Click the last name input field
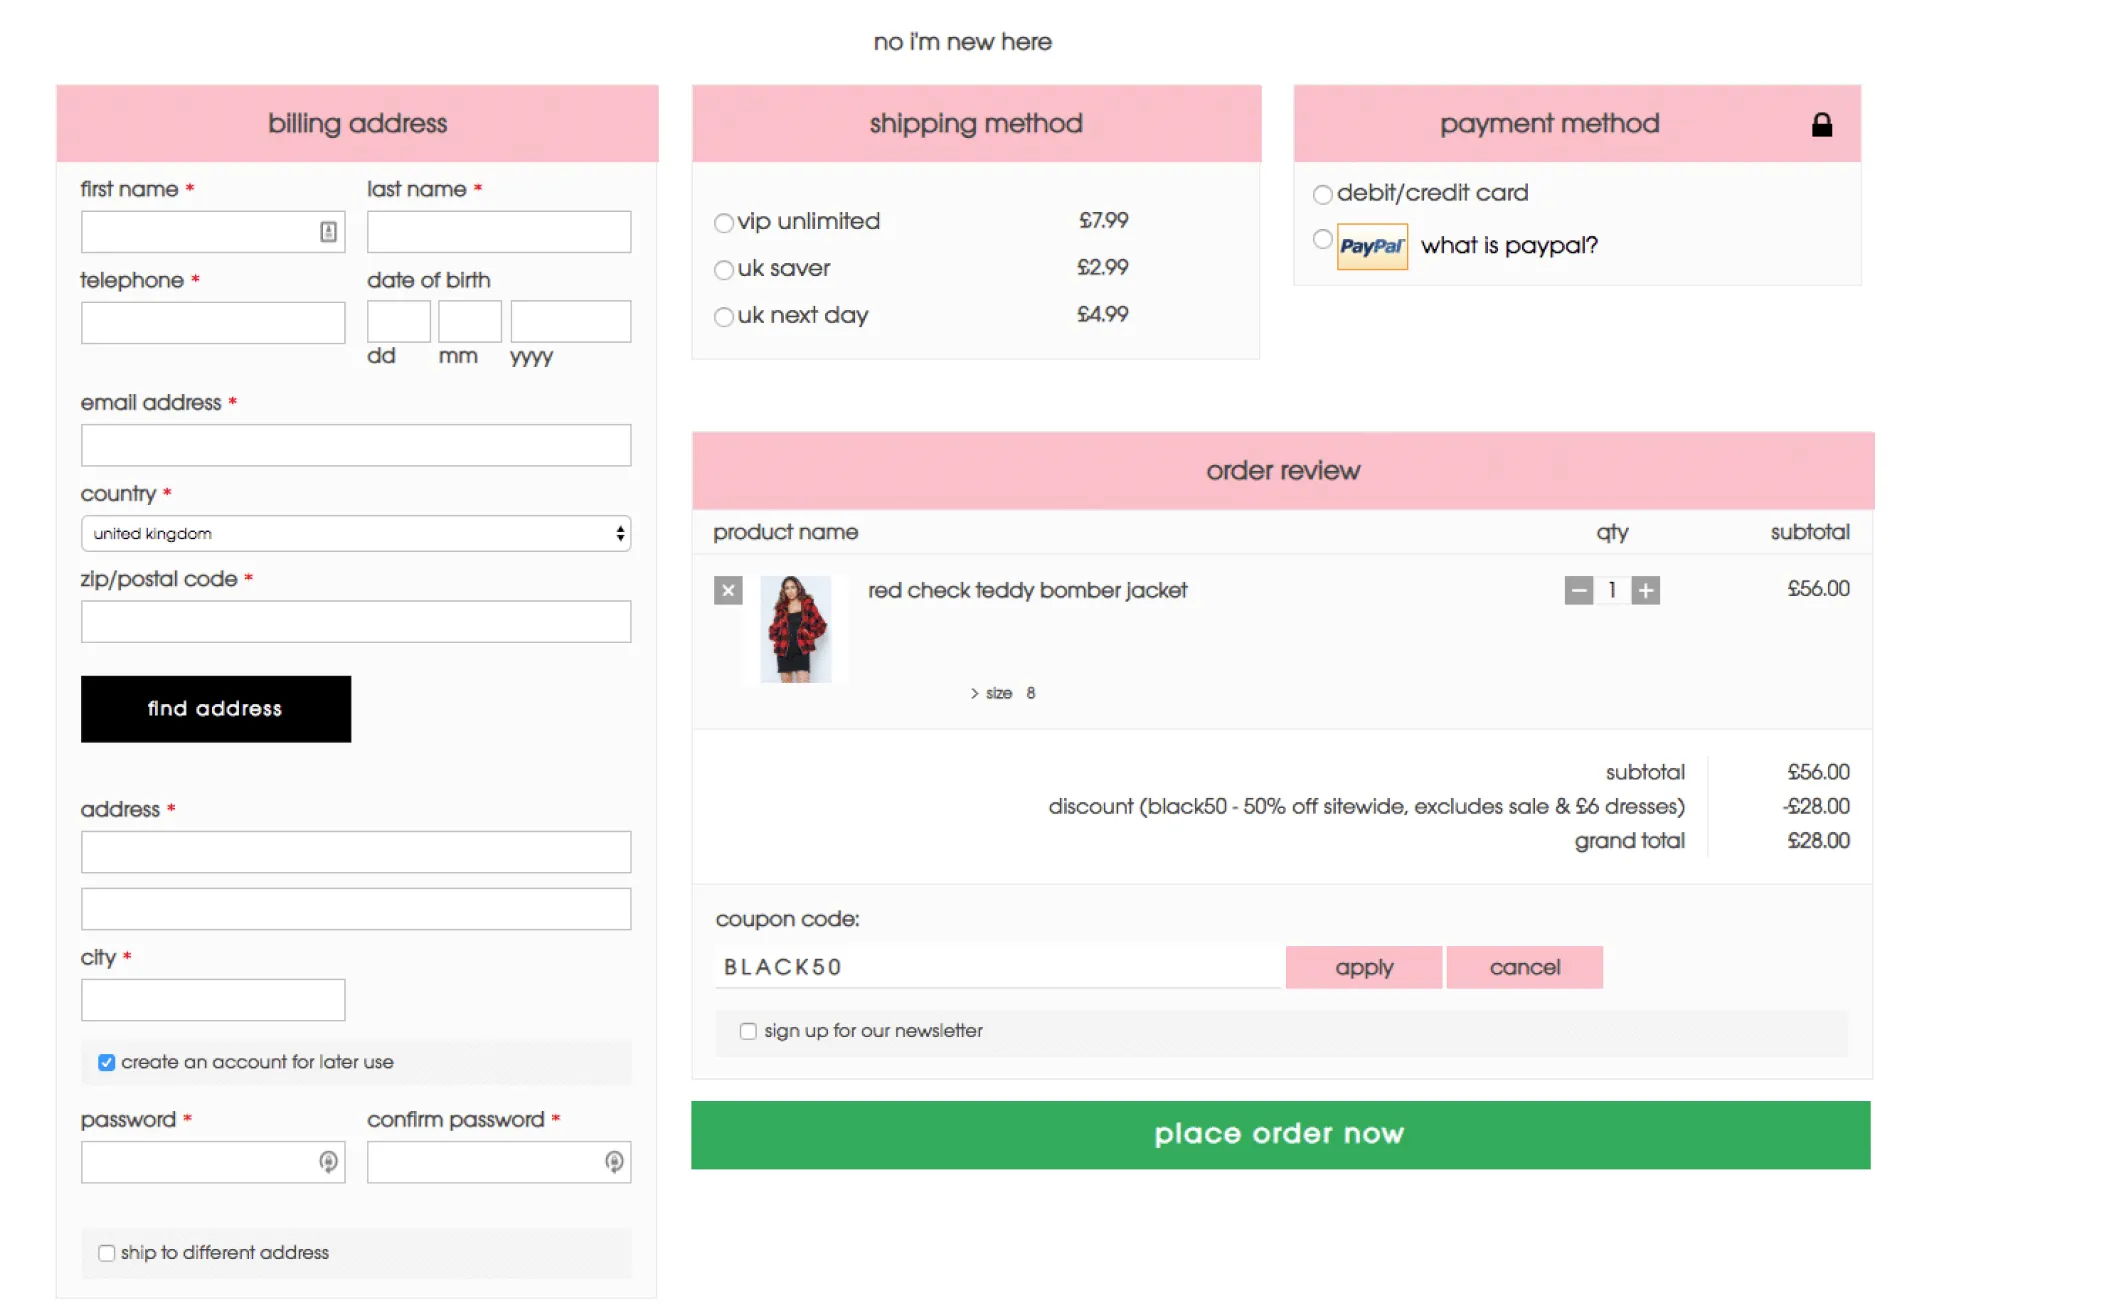 [499, 232]
